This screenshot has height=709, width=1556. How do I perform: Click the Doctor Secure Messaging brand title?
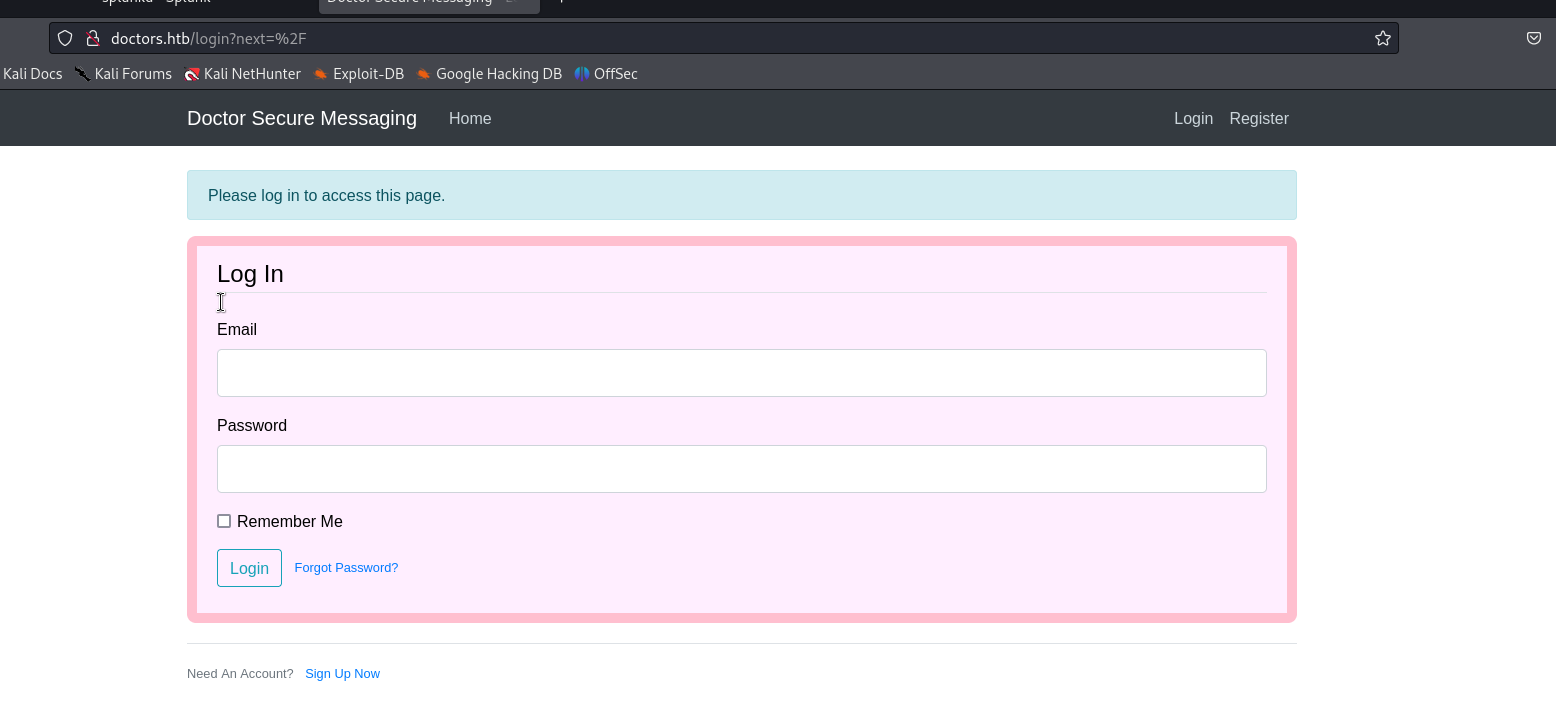click(302, 119)
